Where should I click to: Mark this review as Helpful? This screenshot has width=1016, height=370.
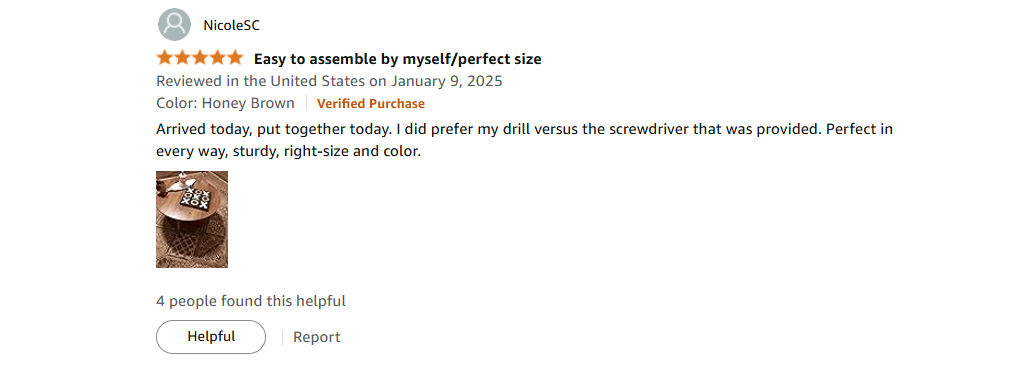pos(211,337)
